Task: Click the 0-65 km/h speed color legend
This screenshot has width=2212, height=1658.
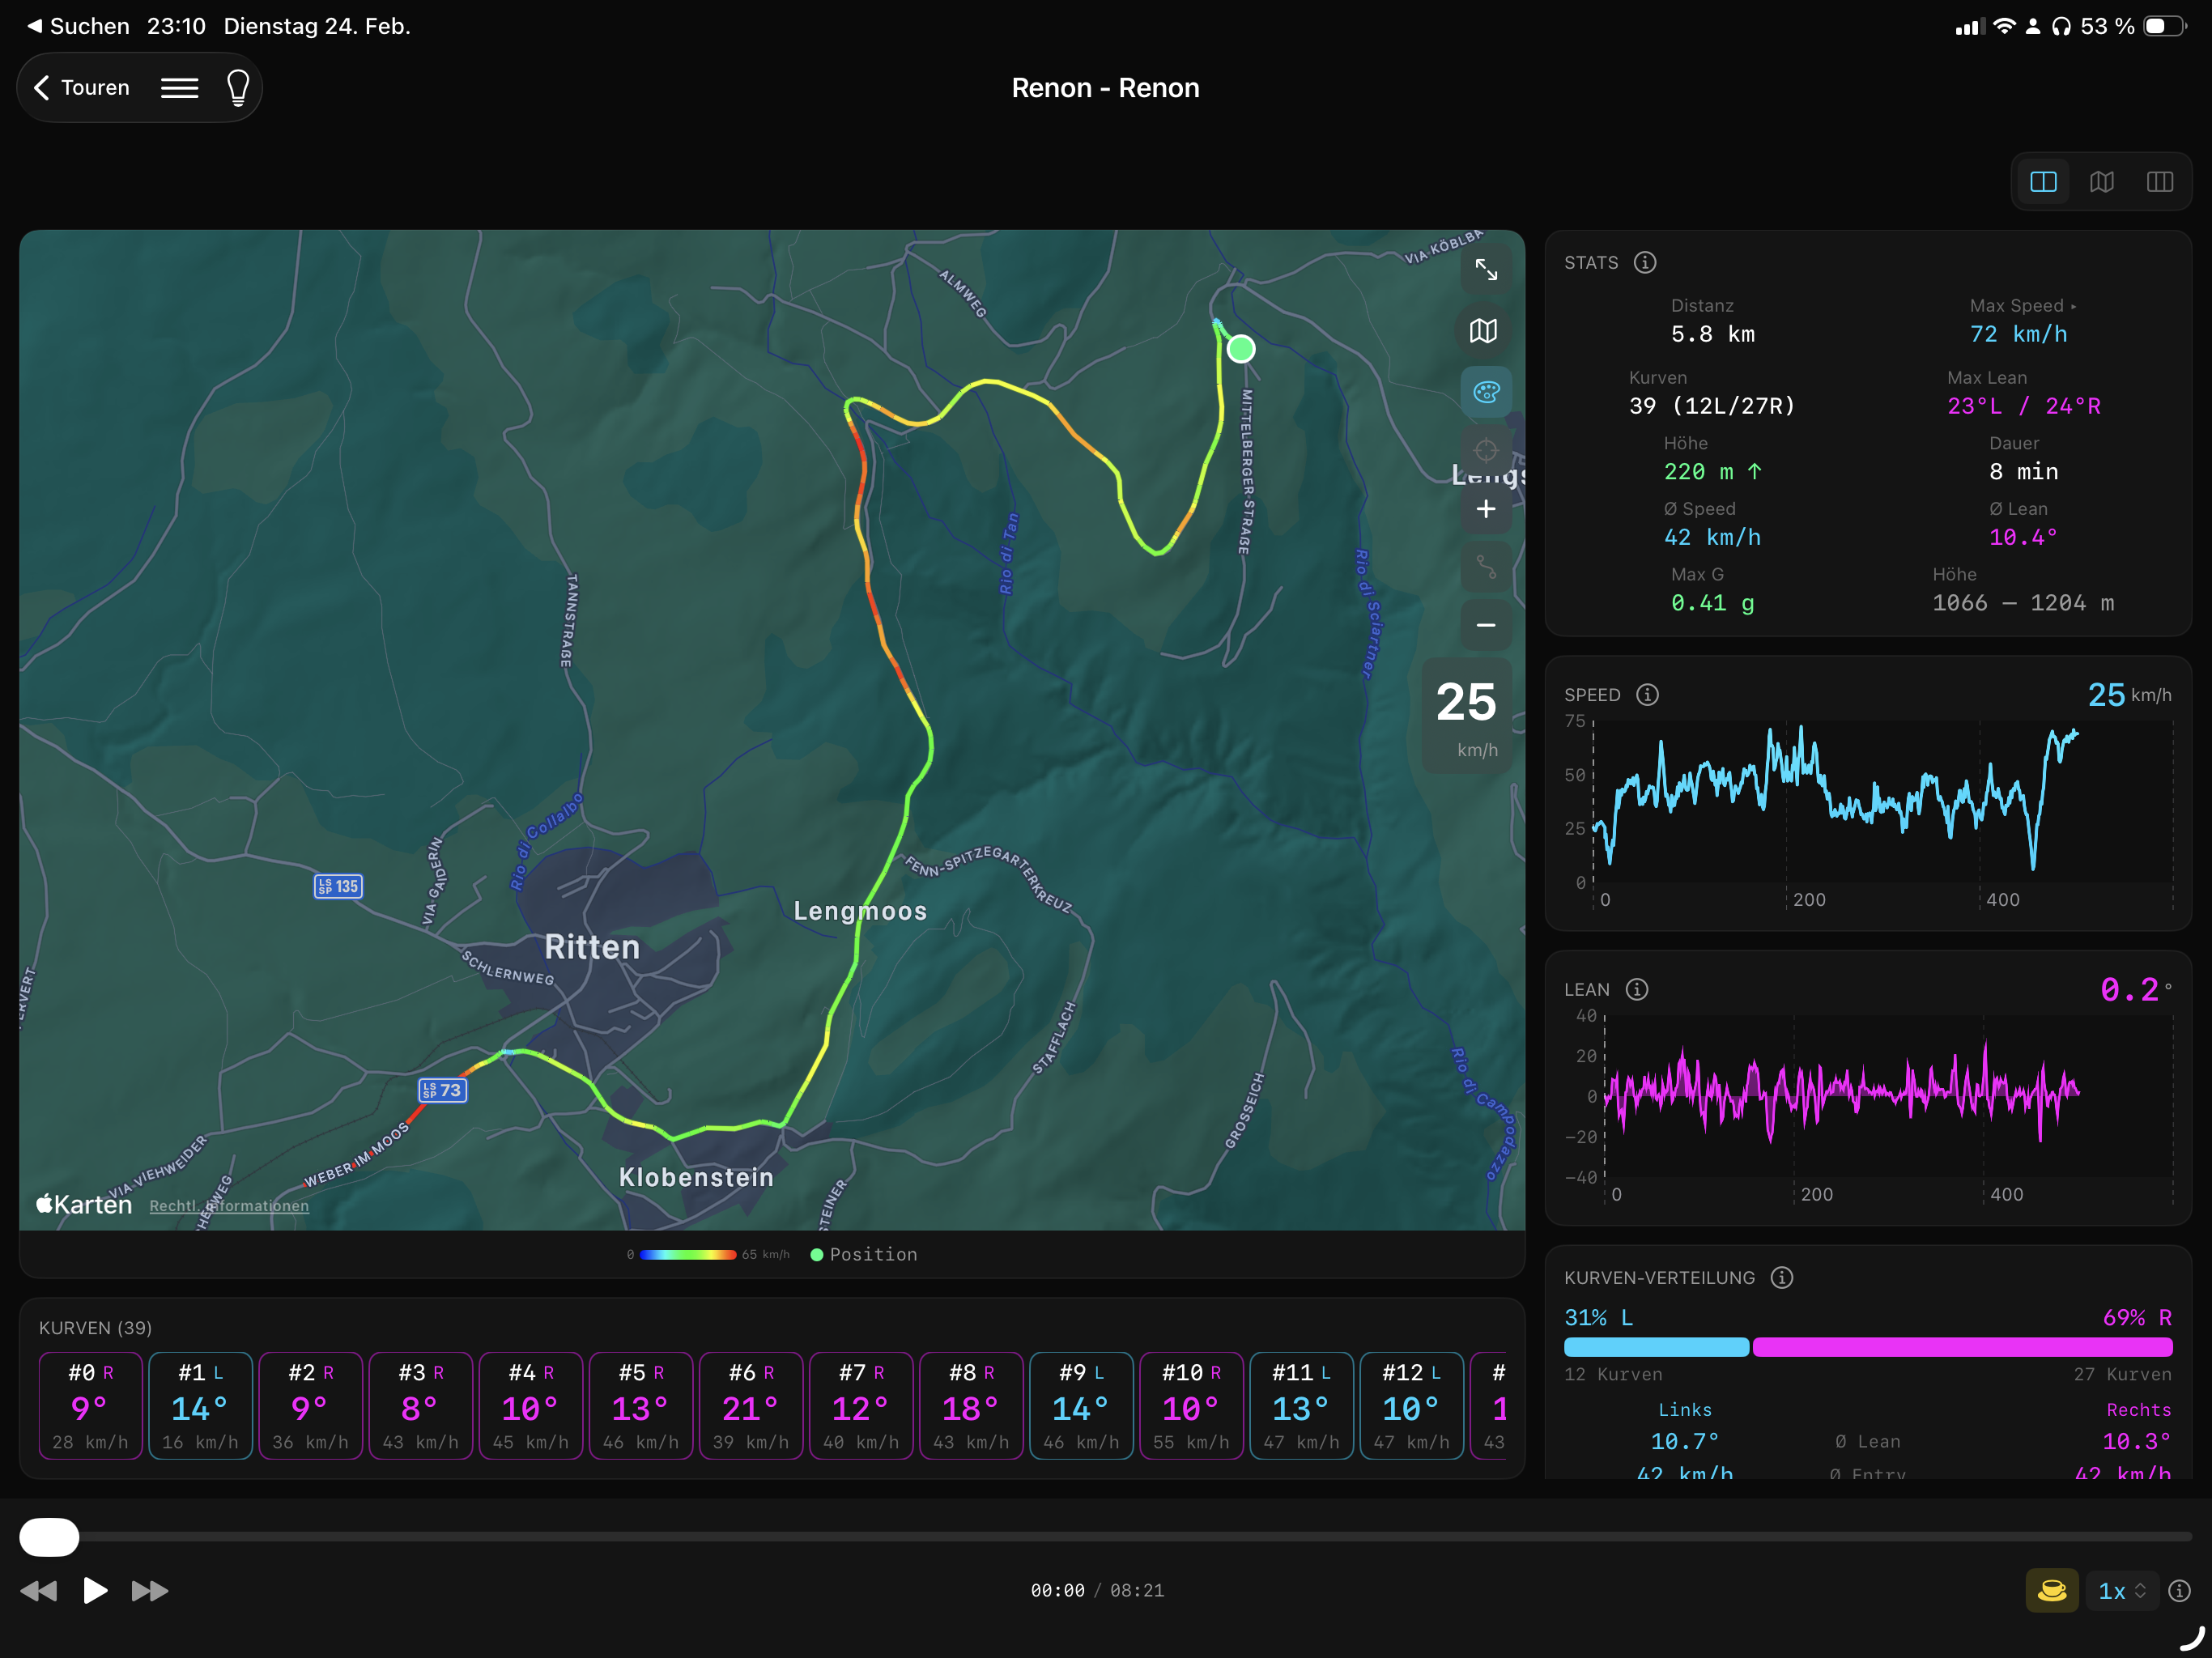Action: (x=708, y=1254)
